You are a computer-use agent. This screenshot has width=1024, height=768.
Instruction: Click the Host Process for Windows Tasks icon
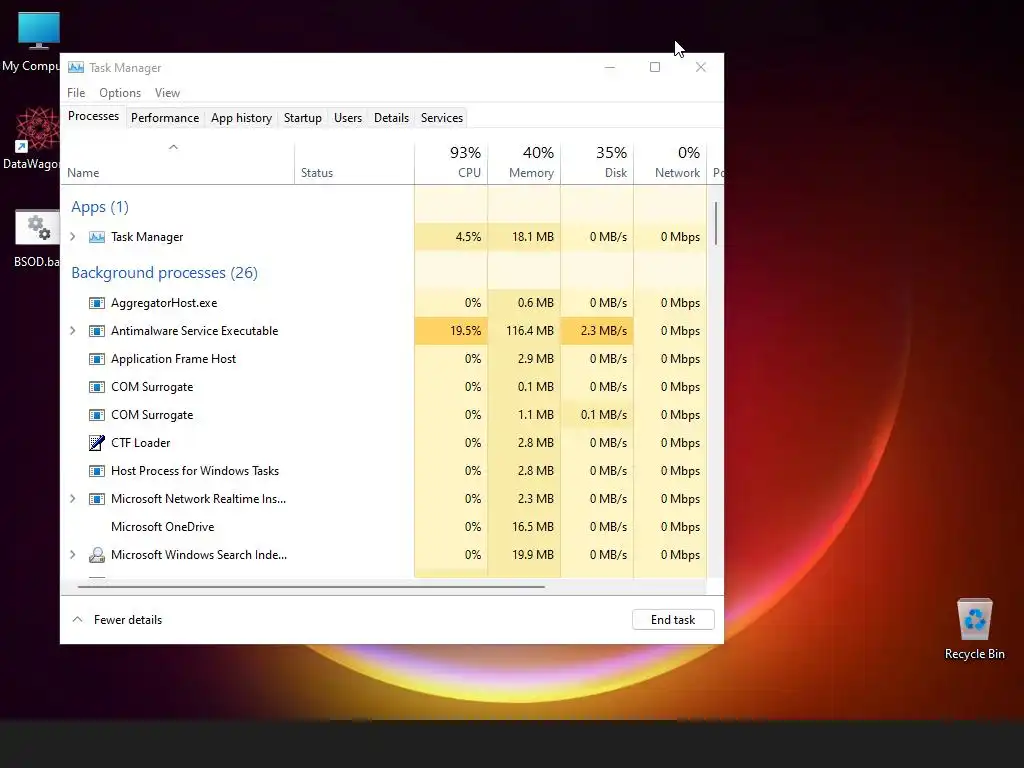97,471
